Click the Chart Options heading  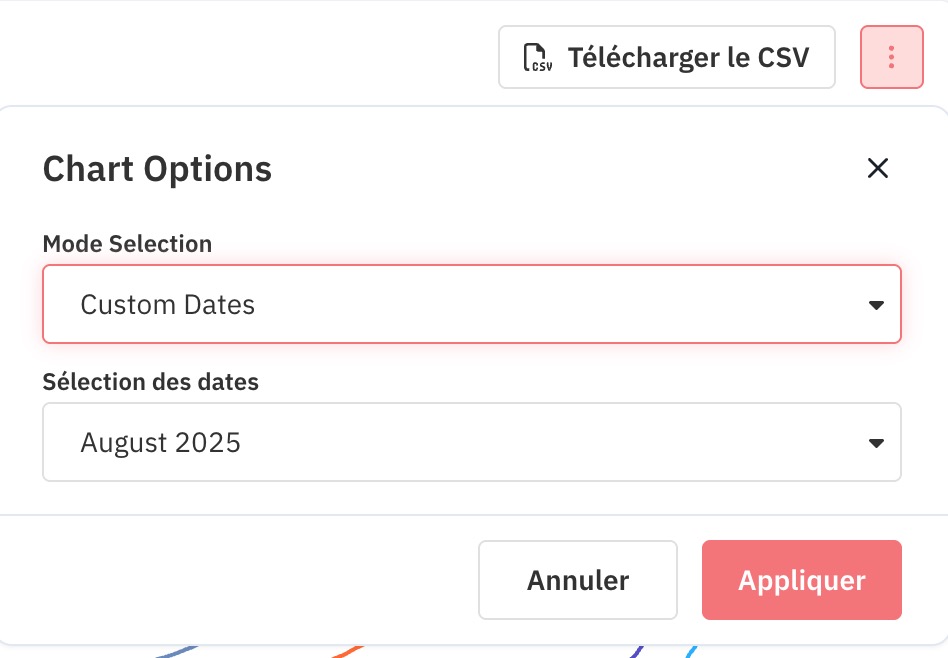pyautogui.click(x=157, y=169)
